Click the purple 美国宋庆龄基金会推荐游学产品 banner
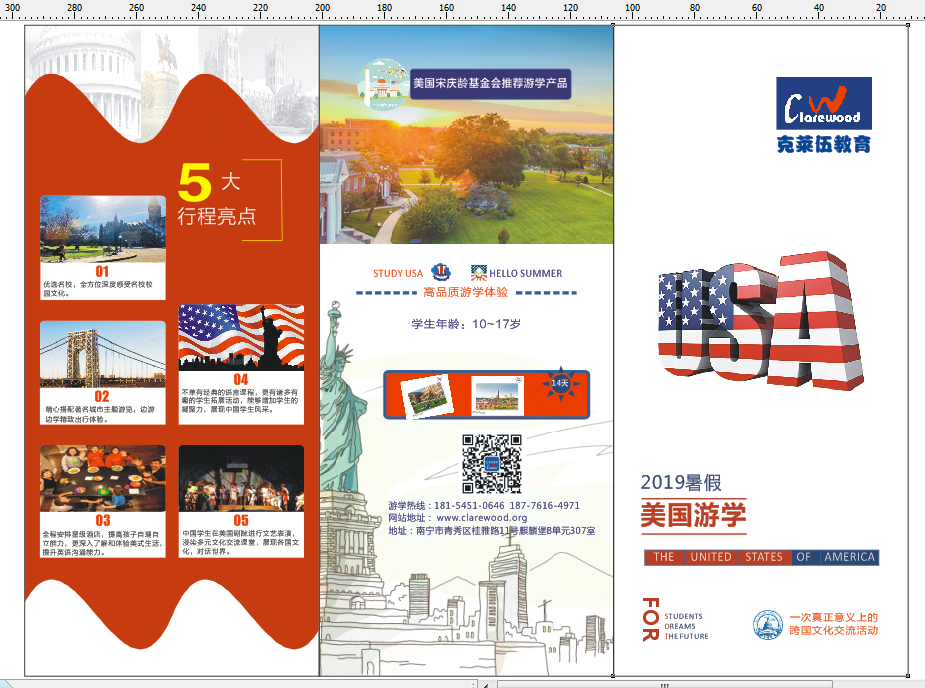This screenshot has width=925, height=688. point(490,83)
